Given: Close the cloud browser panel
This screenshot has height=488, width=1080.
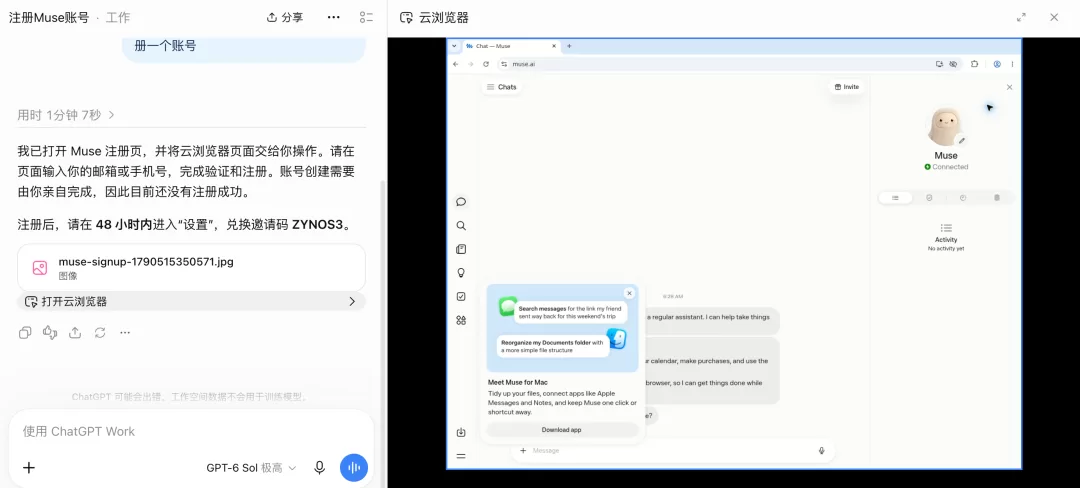Looking at the screenshot, I should click(1054, 17).
